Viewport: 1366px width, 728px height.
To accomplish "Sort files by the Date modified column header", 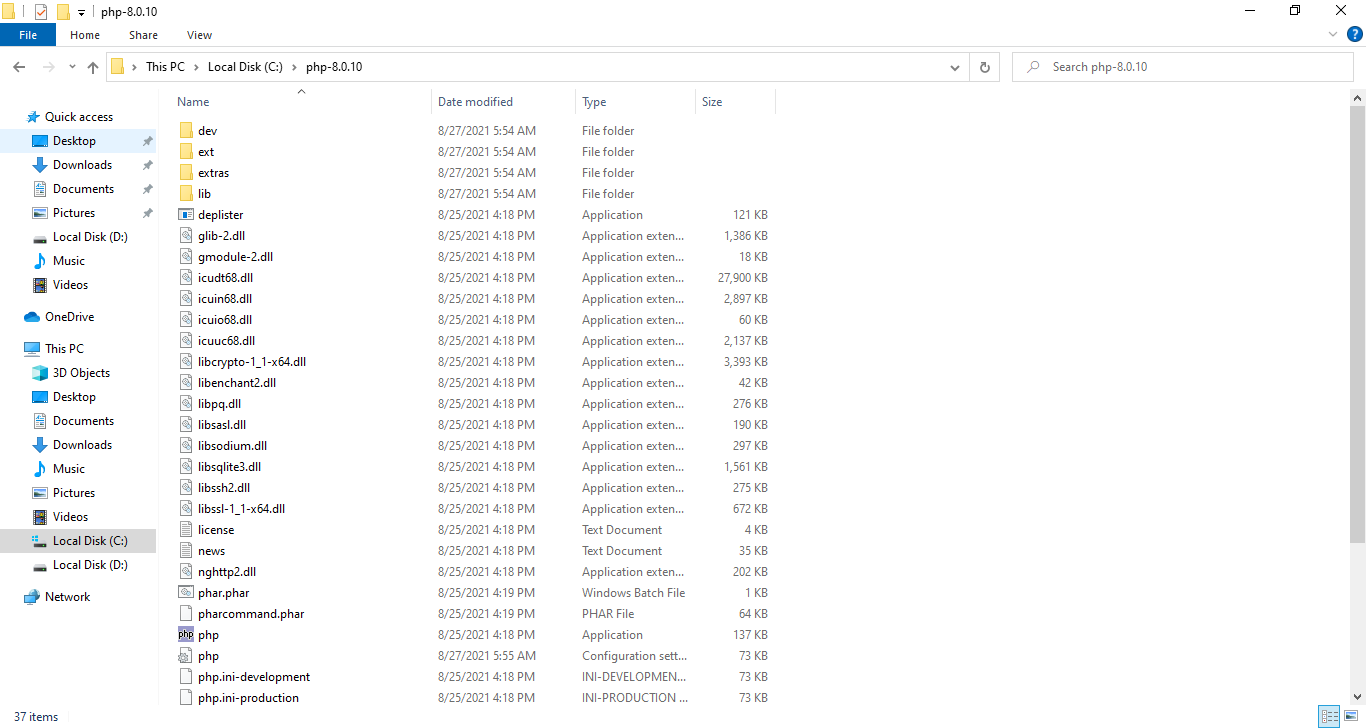I will 475,102.
